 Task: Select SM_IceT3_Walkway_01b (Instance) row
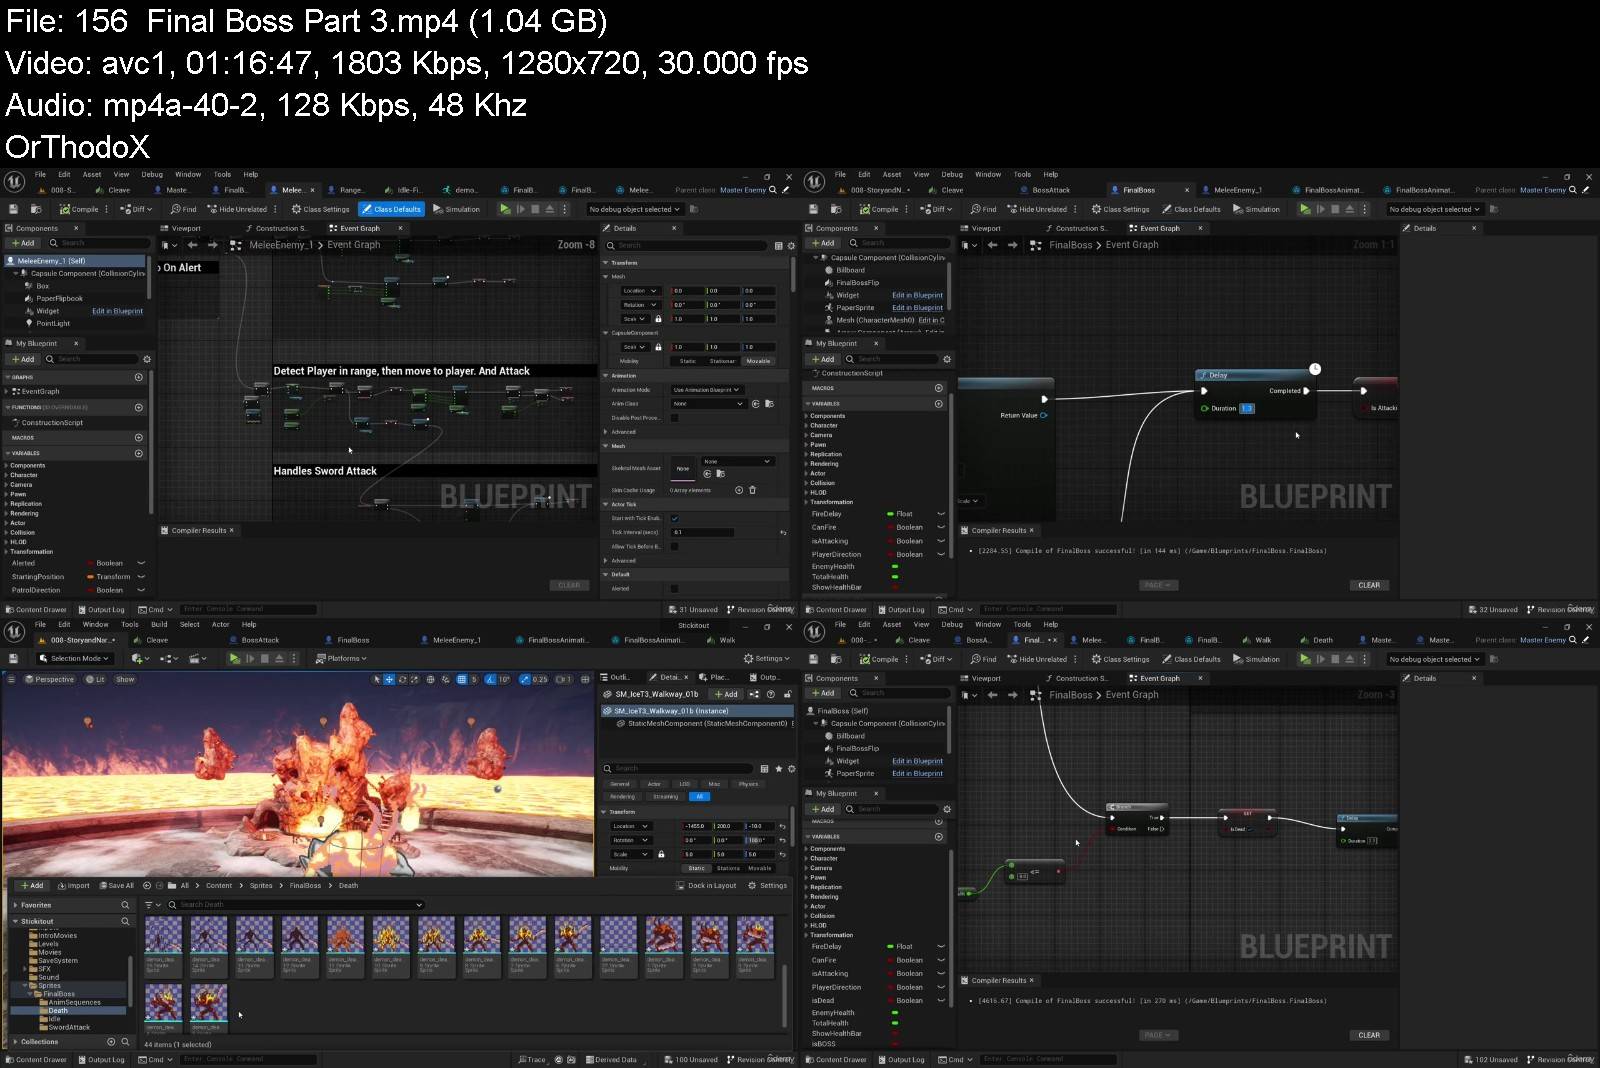[697, 711]
